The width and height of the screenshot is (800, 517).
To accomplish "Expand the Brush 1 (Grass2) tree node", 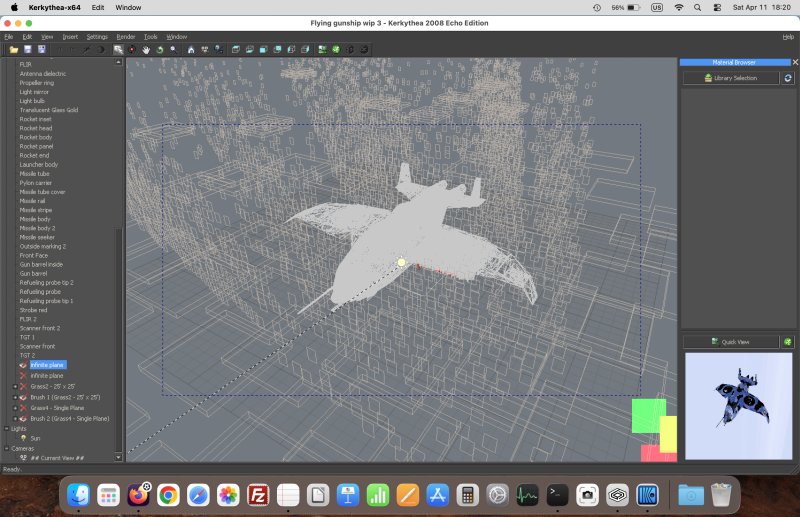I will tap(14, 397).
